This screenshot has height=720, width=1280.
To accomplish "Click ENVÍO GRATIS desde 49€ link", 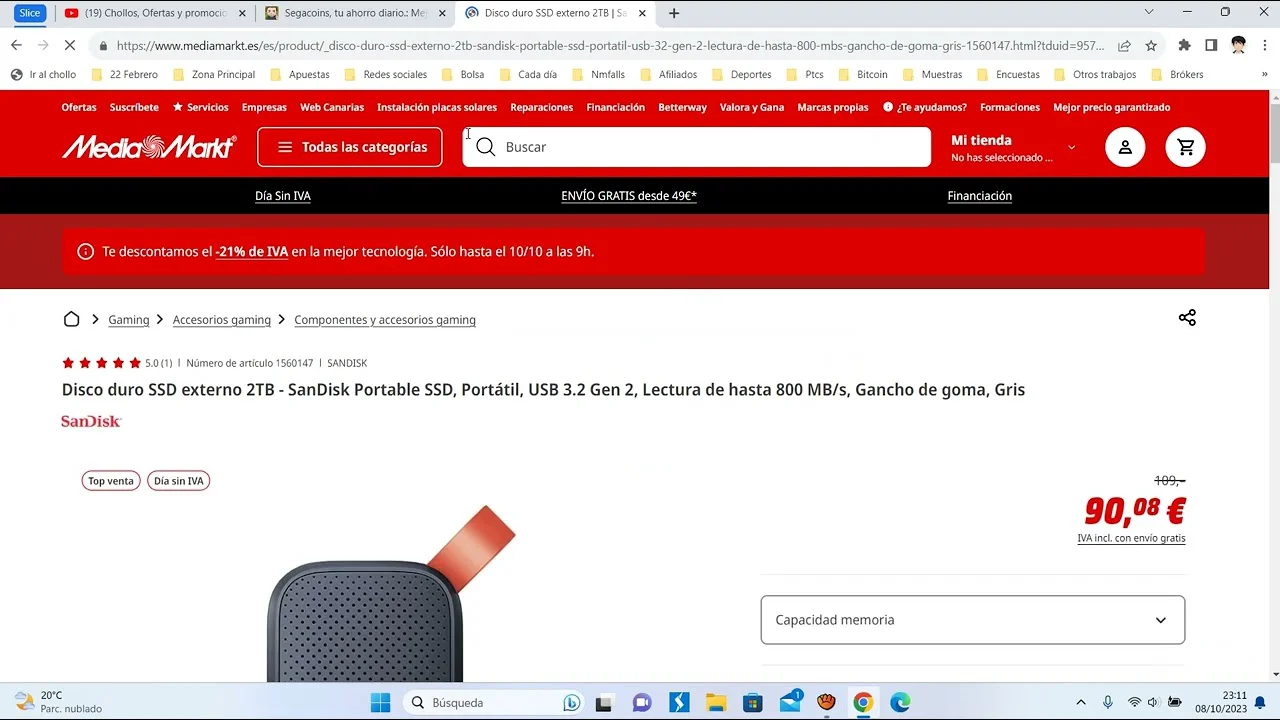I will (629, 196).
